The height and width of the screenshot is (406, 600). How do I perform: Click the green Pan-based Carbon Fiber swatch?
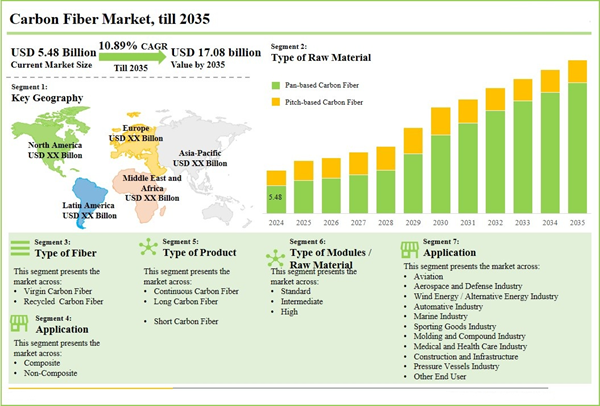pos(275,88)
